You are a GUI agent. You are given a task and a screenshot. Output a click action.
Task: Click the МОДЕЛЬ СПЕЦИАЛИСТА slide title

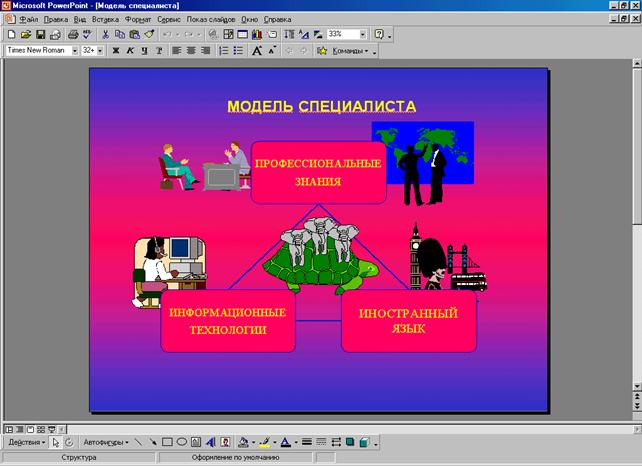click(321, 106)
